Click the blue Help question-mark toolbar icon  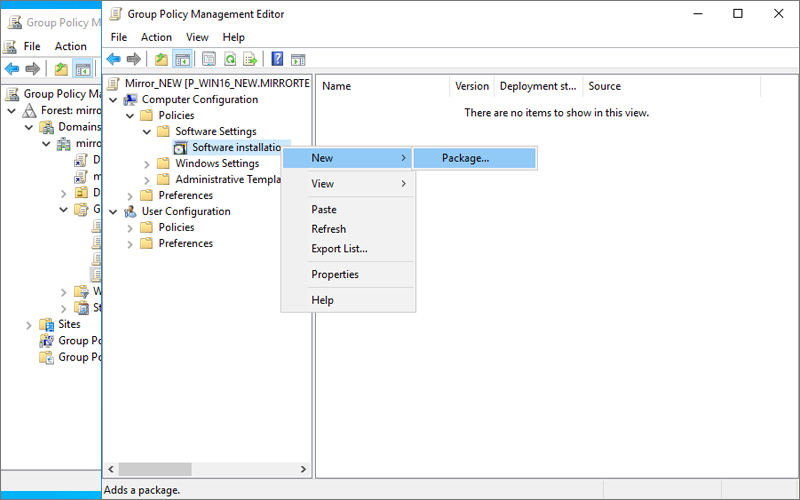pos(277,59)
